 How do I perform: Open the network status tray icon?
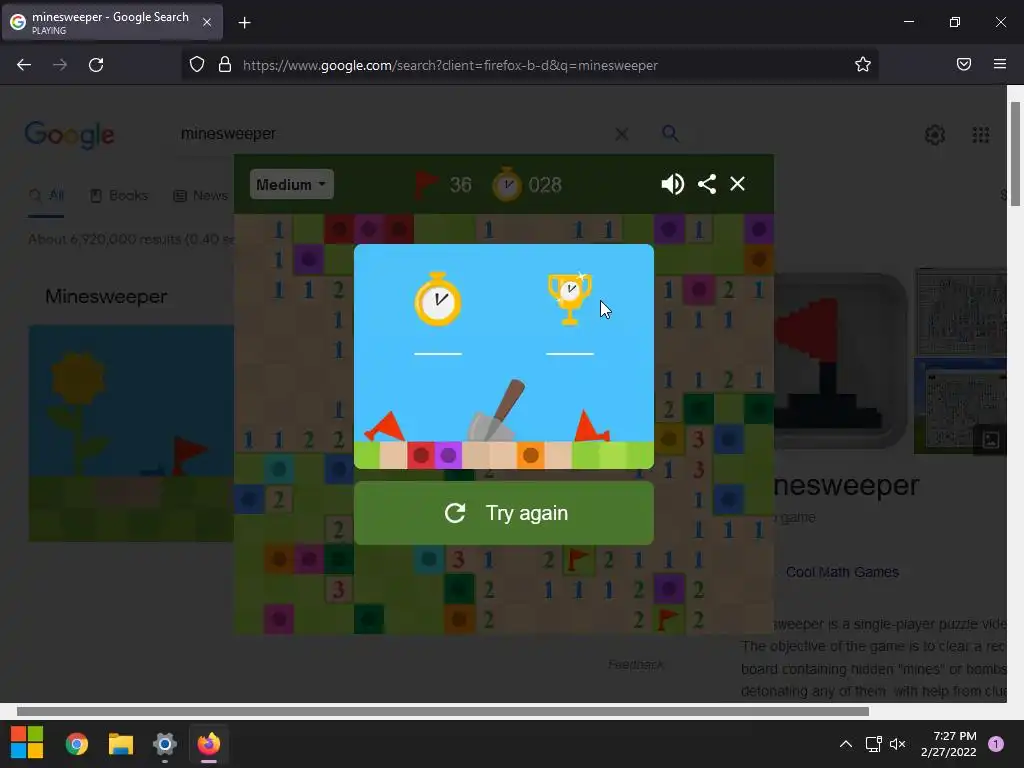(x=873, y=744)
